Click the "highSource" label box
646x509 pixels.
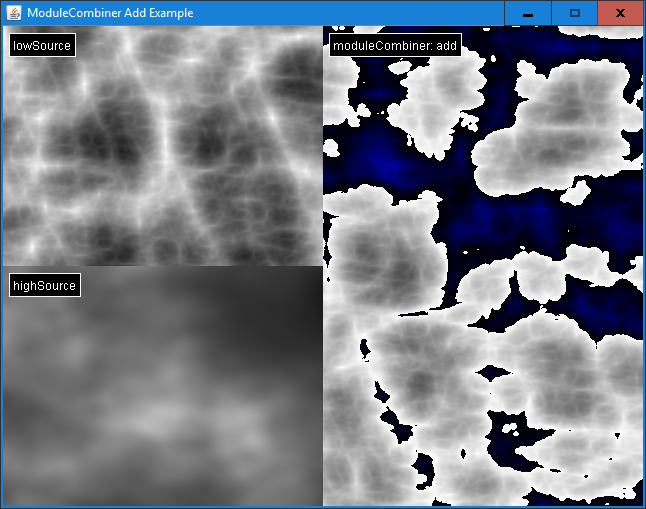point(44,286)
